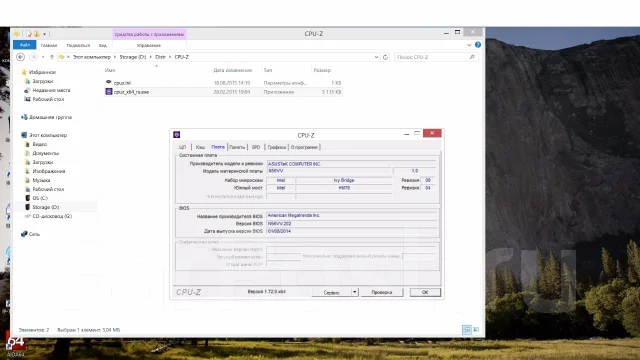Screen dimensions: 640x360
Task: Click Этот компьютер in the address path
Action: (x=91, y=57)
